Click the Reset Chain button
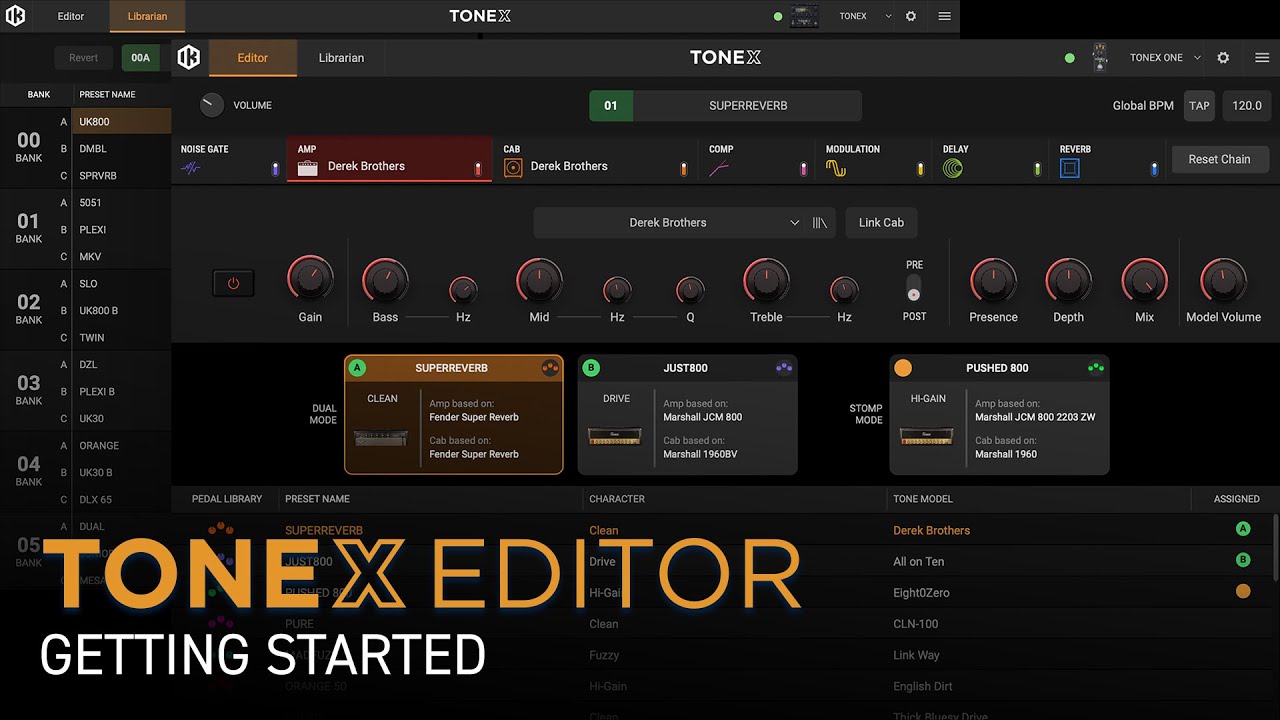The width and height of the screenshot is (1280, 720). coord(1219,159)
